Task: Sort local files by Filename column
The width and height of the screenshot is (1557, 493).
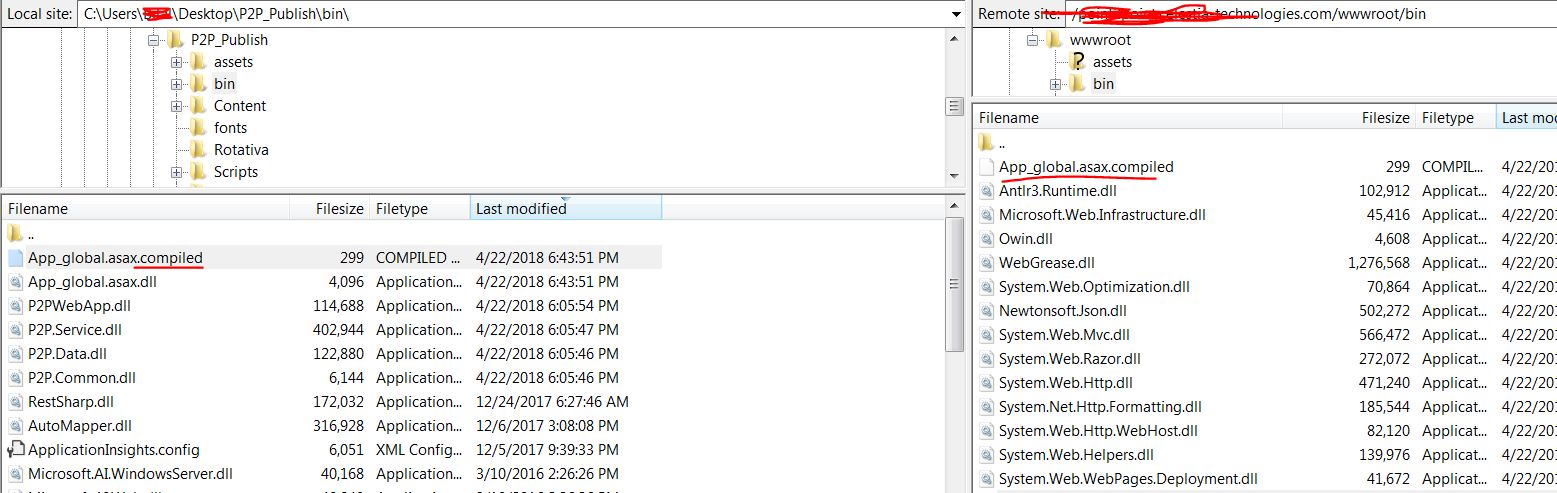Action: pos(146,209)
